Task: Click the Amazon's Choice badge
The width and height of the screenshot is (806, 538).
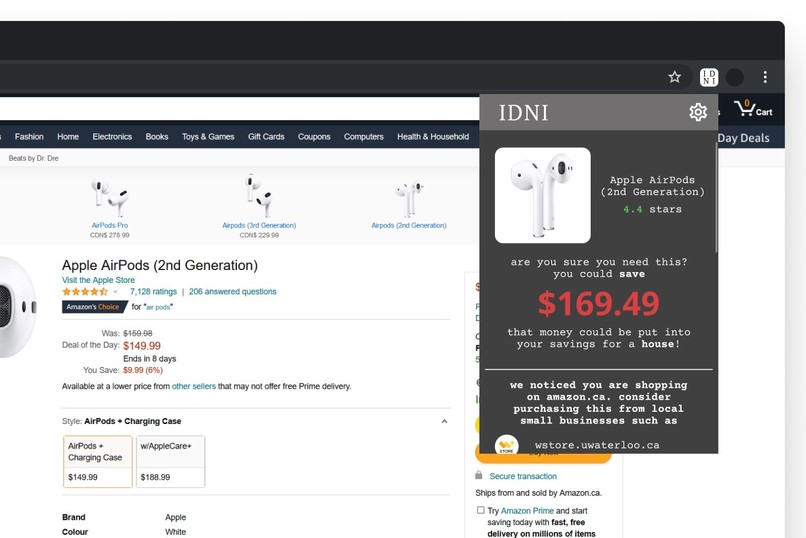Action: coord(95,307)
